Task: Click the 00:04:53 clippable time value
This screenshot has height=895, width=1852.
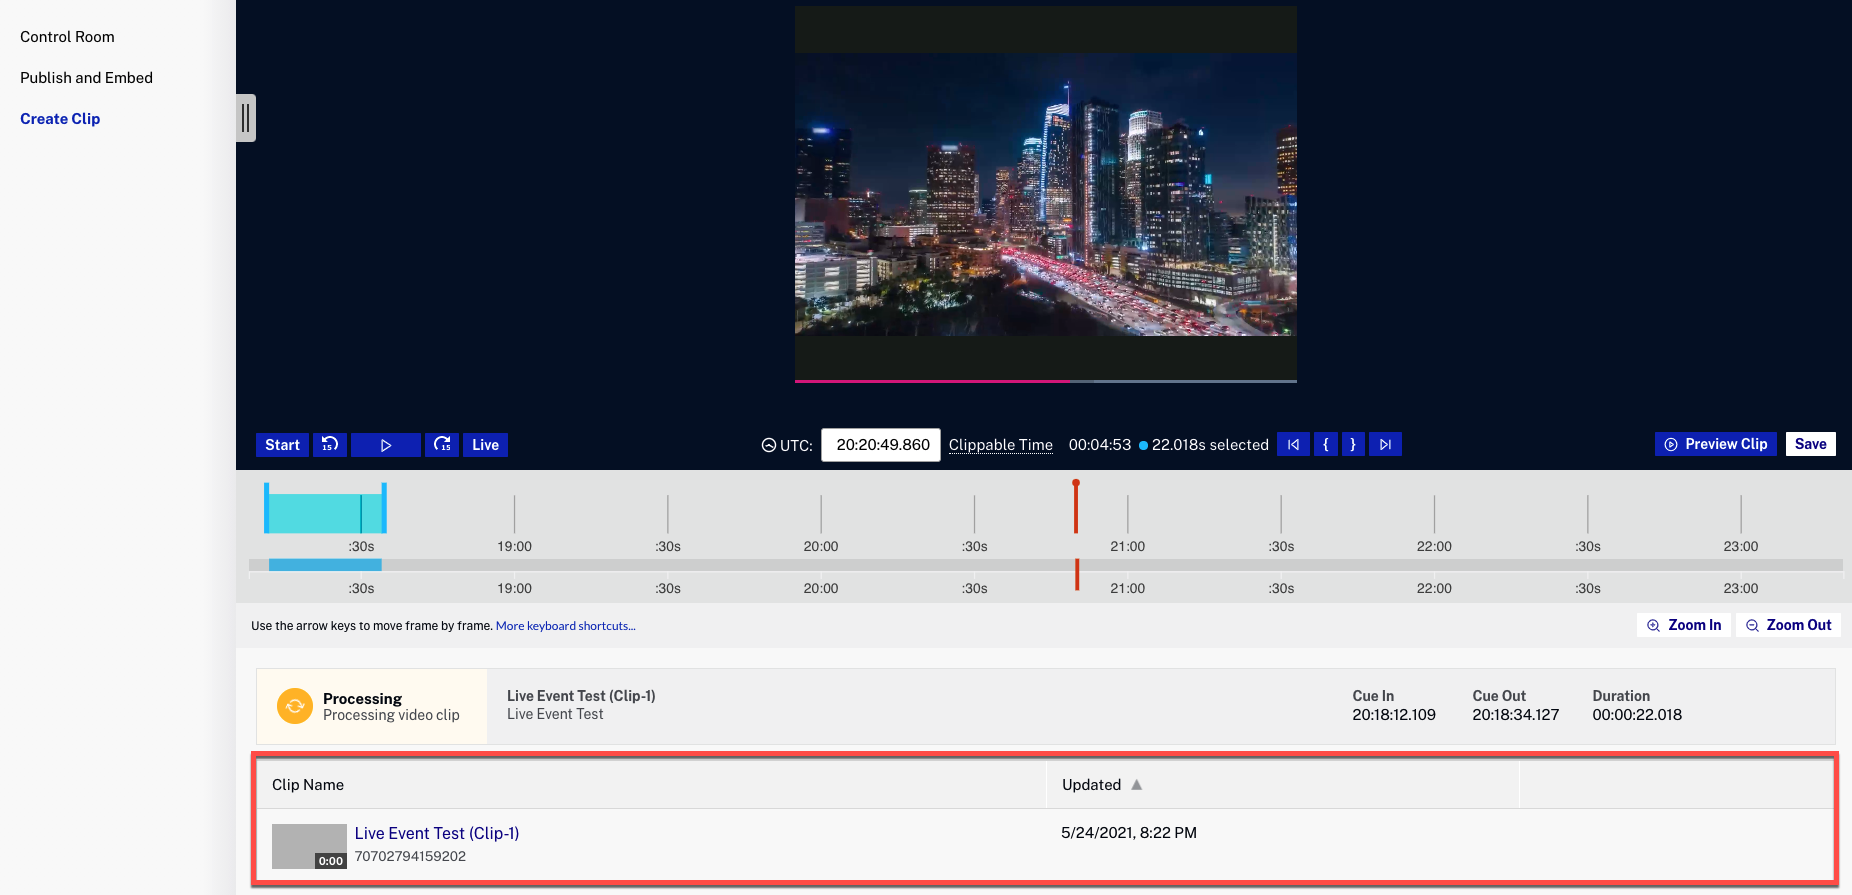Action: 1099,445
